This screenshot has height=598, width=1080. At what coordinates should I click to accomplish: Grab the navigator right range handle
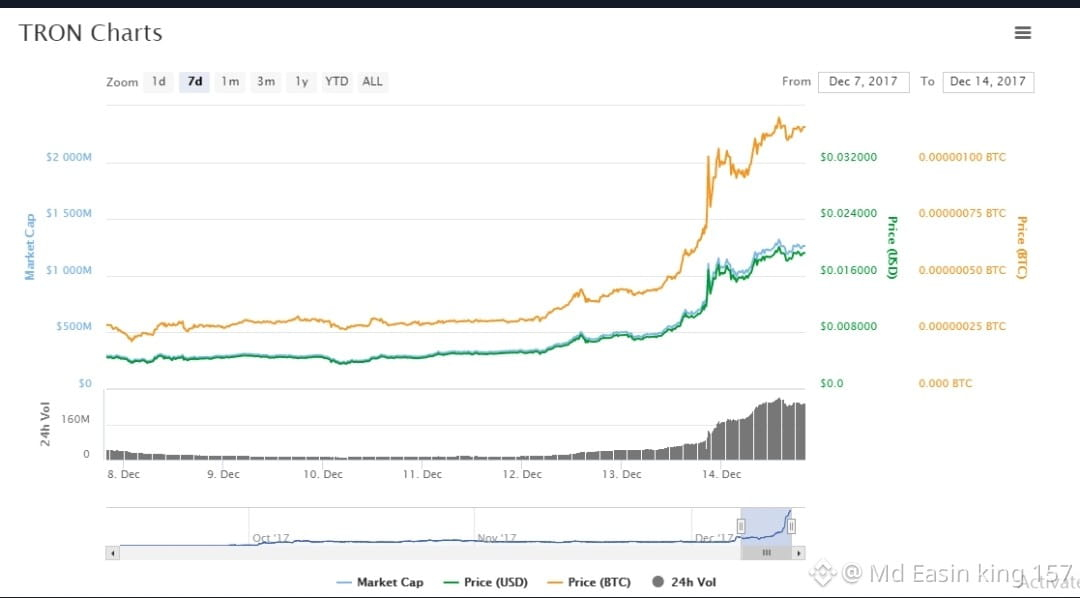[791, 527]
